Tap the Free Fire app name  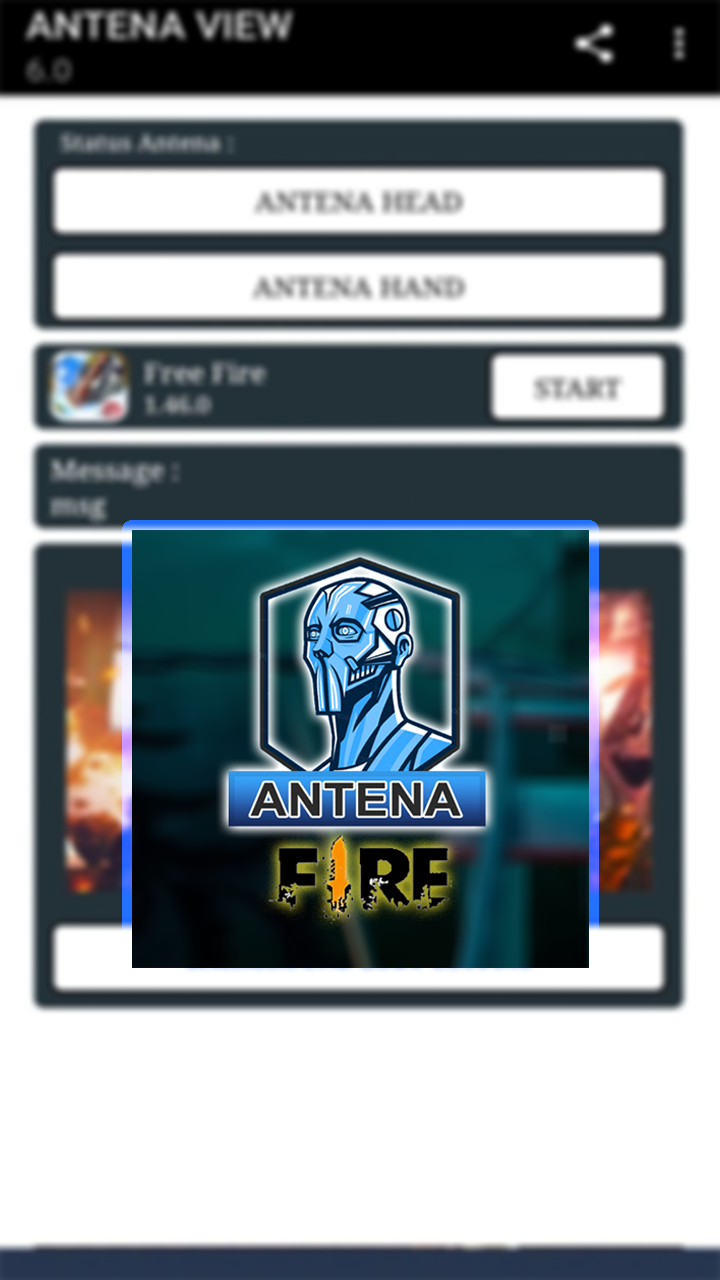(204, 374)
